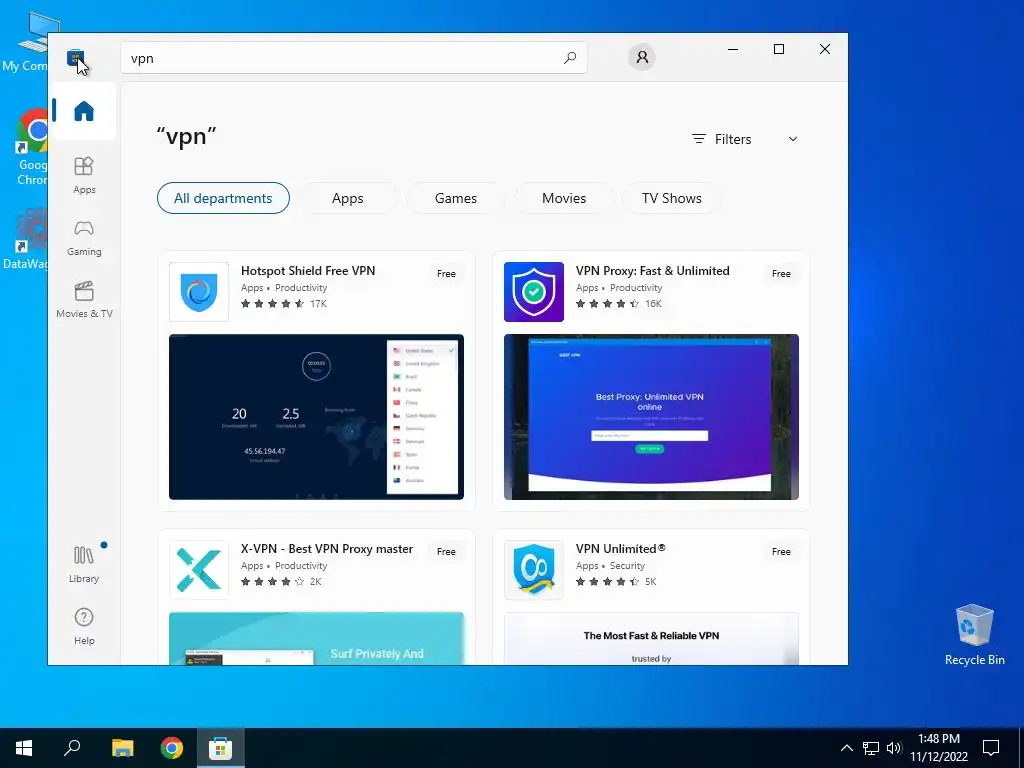
Task: Open the Library in the sidebar
Action: 84,564
